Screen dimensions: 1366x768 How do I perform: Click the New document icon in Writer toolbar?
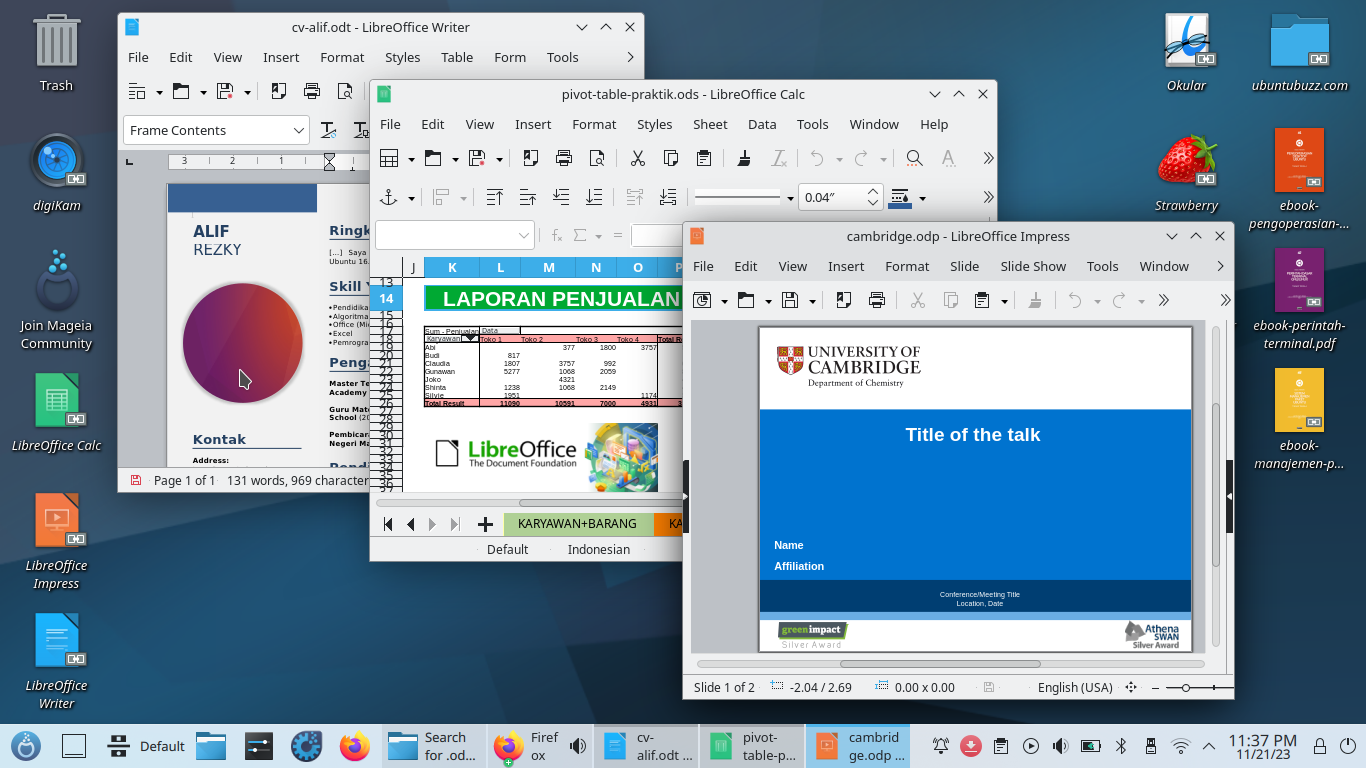(x=137, y=92)
